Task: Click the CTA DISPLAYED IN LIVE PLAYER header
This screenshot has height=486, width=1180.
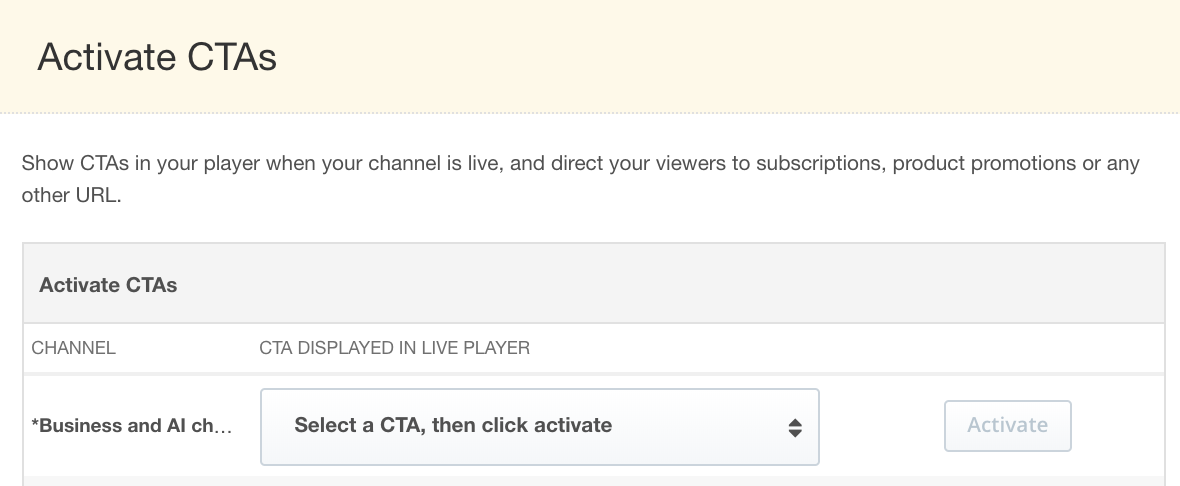Action: click(x=394, y=348)
